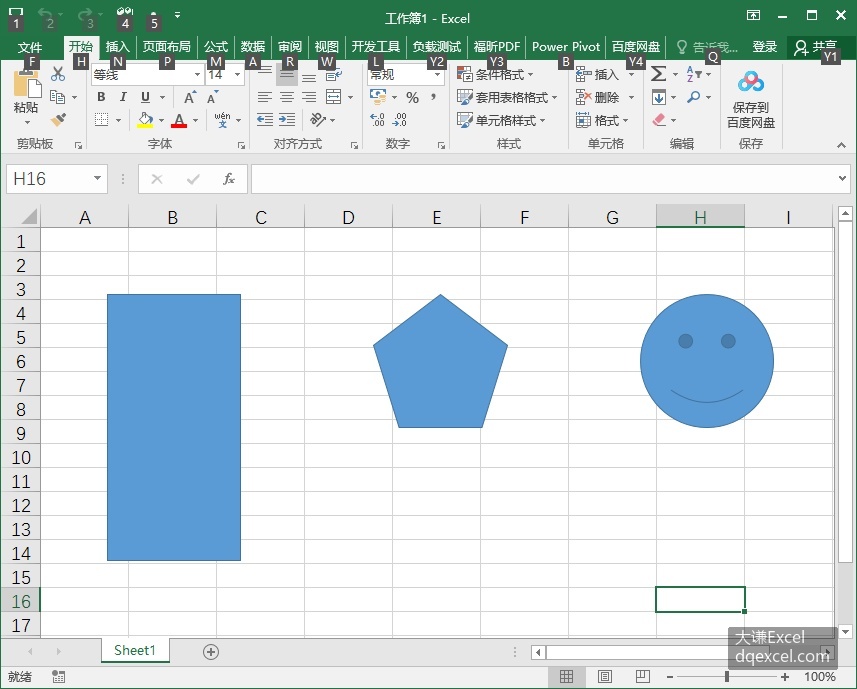Select the blue pentagon shape
The width and height of the screenshot is (857, 689).
tap(441, 361)
